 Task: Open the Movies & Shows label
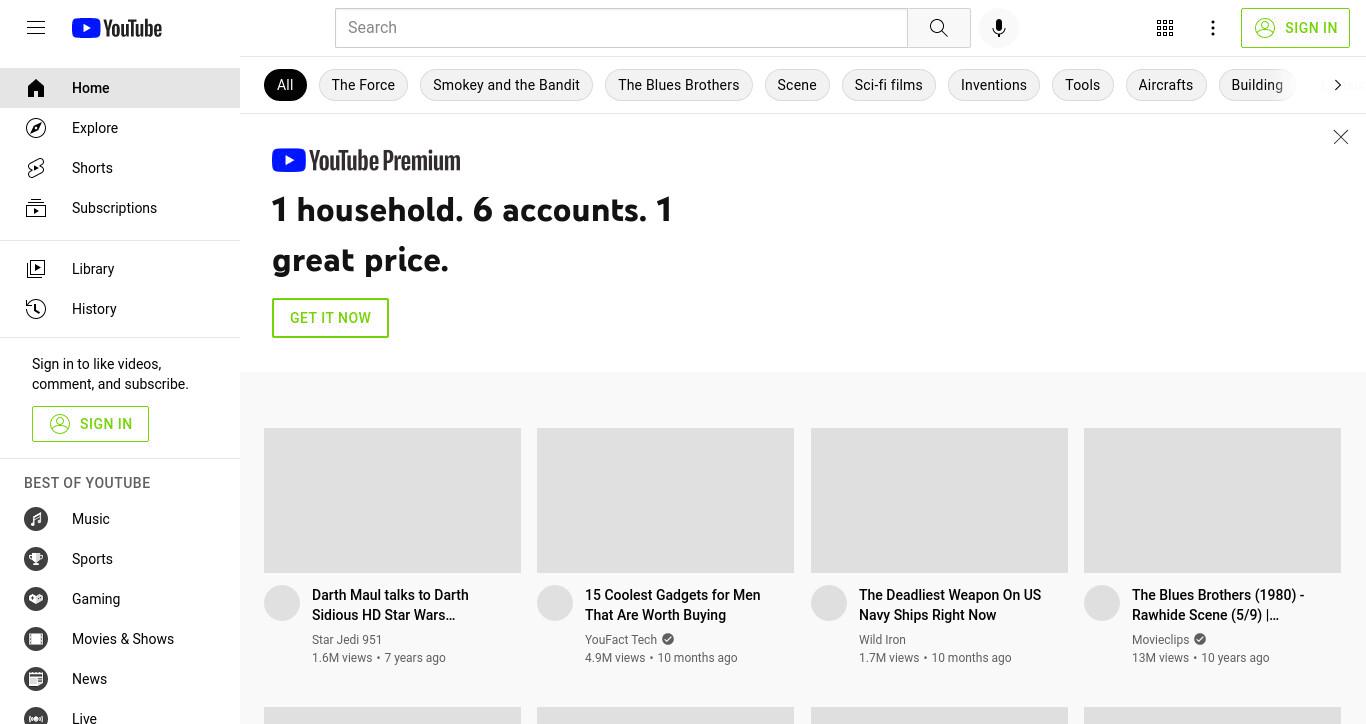(x=123, y=639)
